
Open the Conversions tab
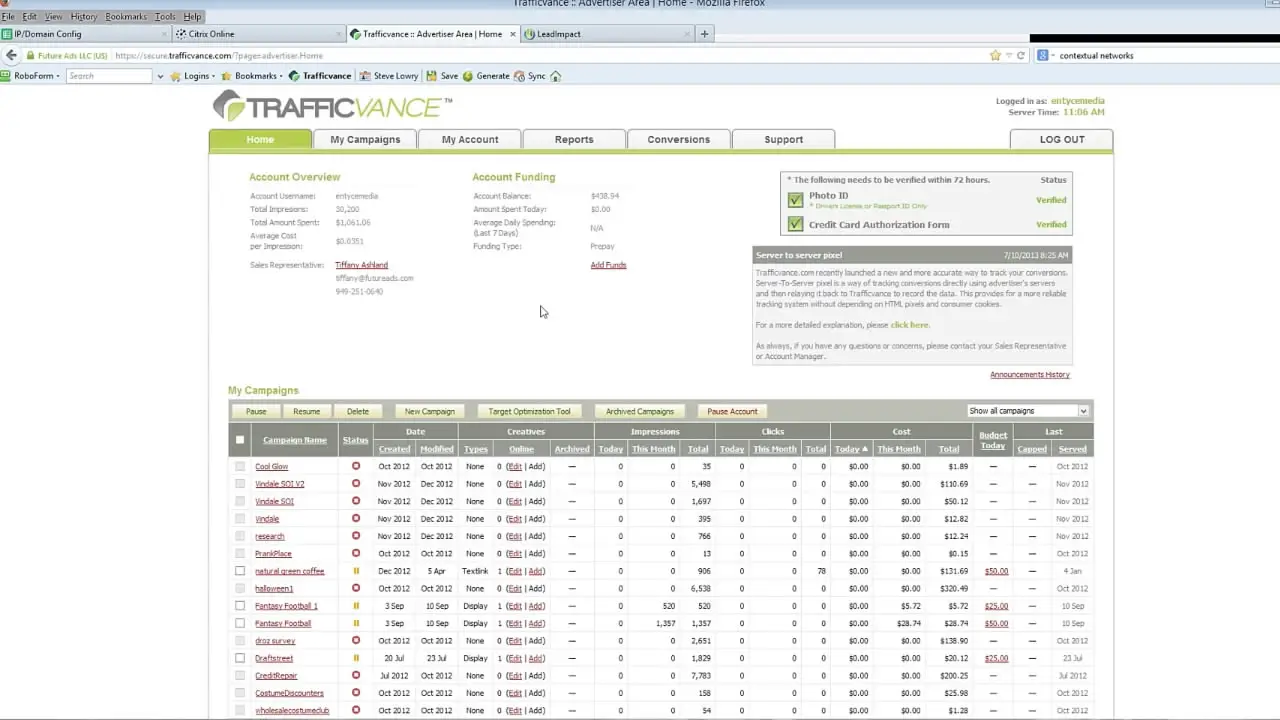point(678,139)
